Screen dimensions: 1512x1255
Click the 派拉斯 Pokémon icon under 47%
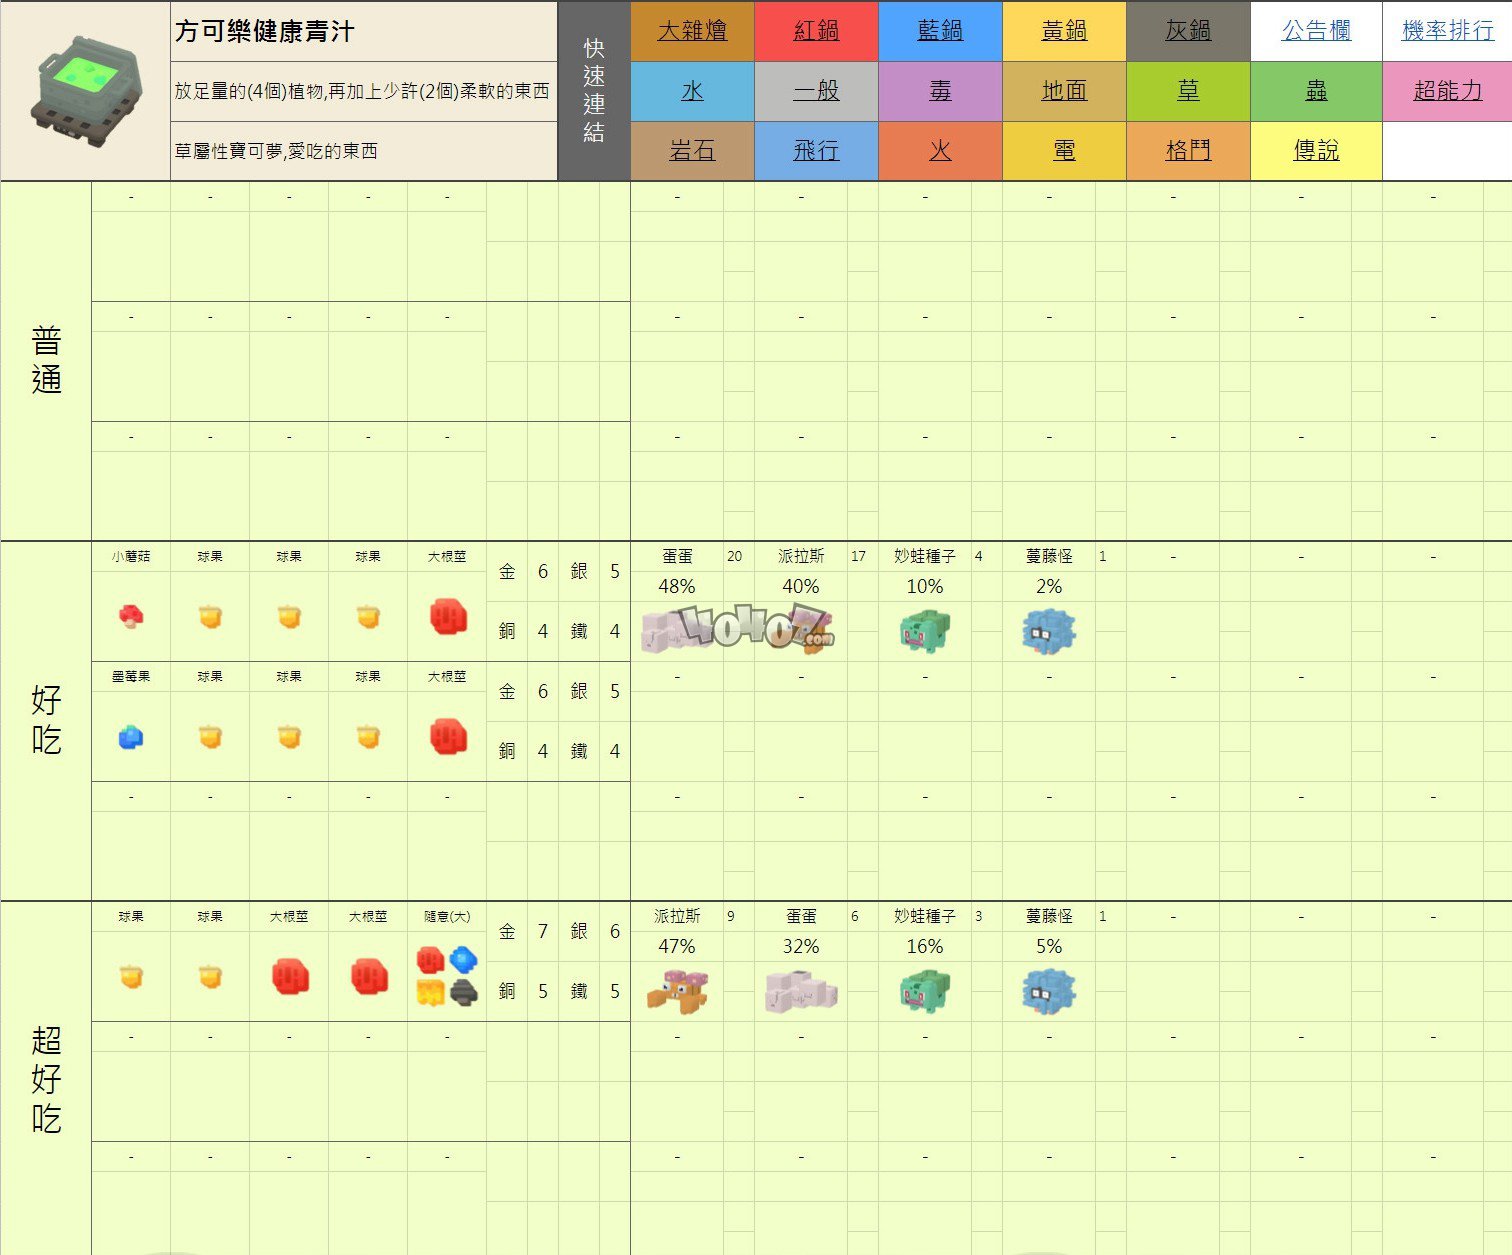[x=678, y=991]
